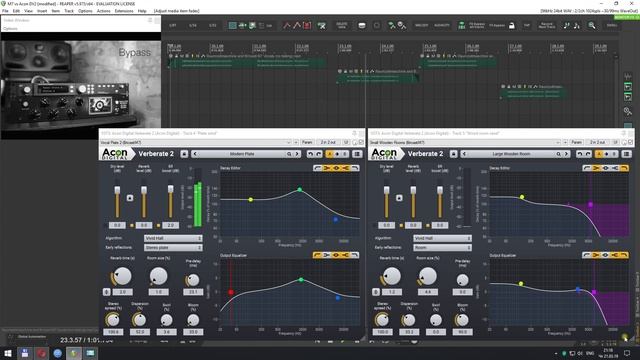
Task: Click the red envelope icon in REAPER toolbar
Action: point(307,25)
